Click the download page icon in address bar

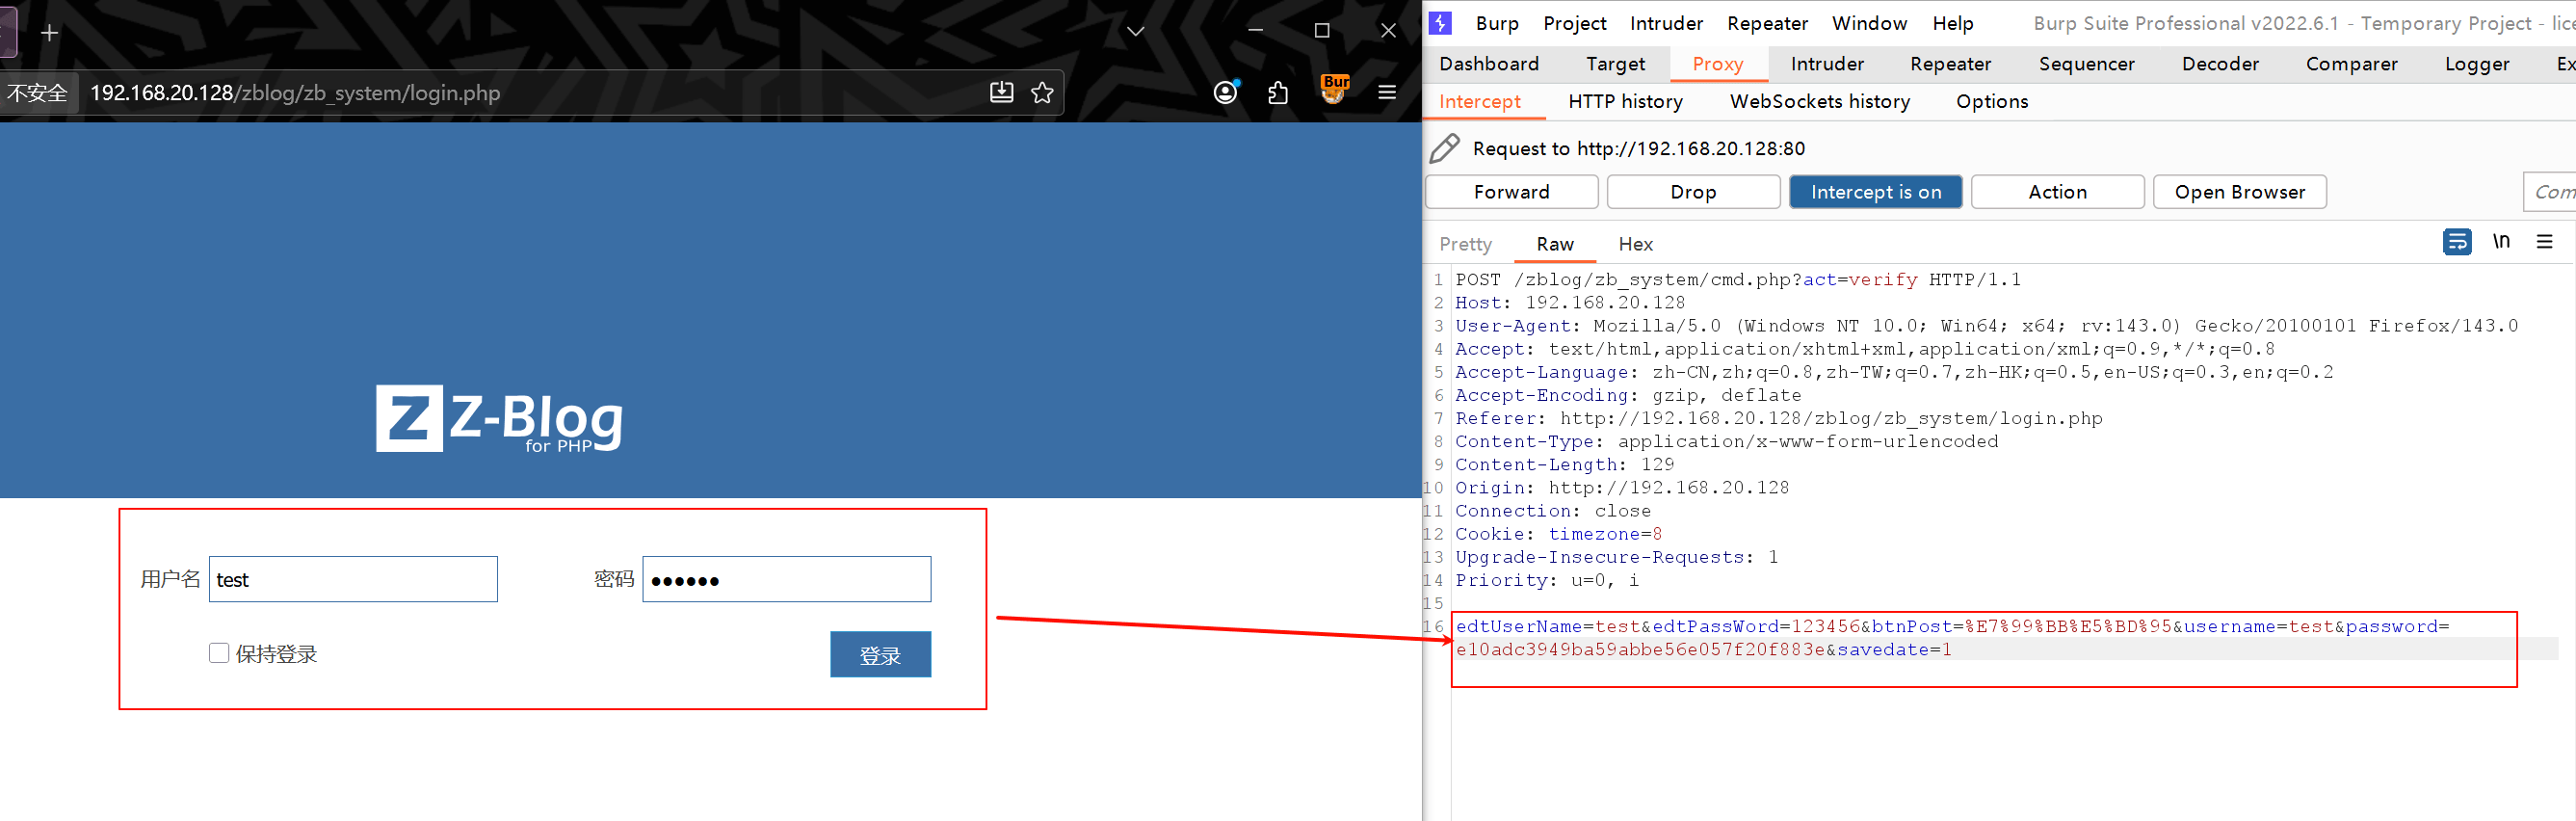click(1001, 93)
